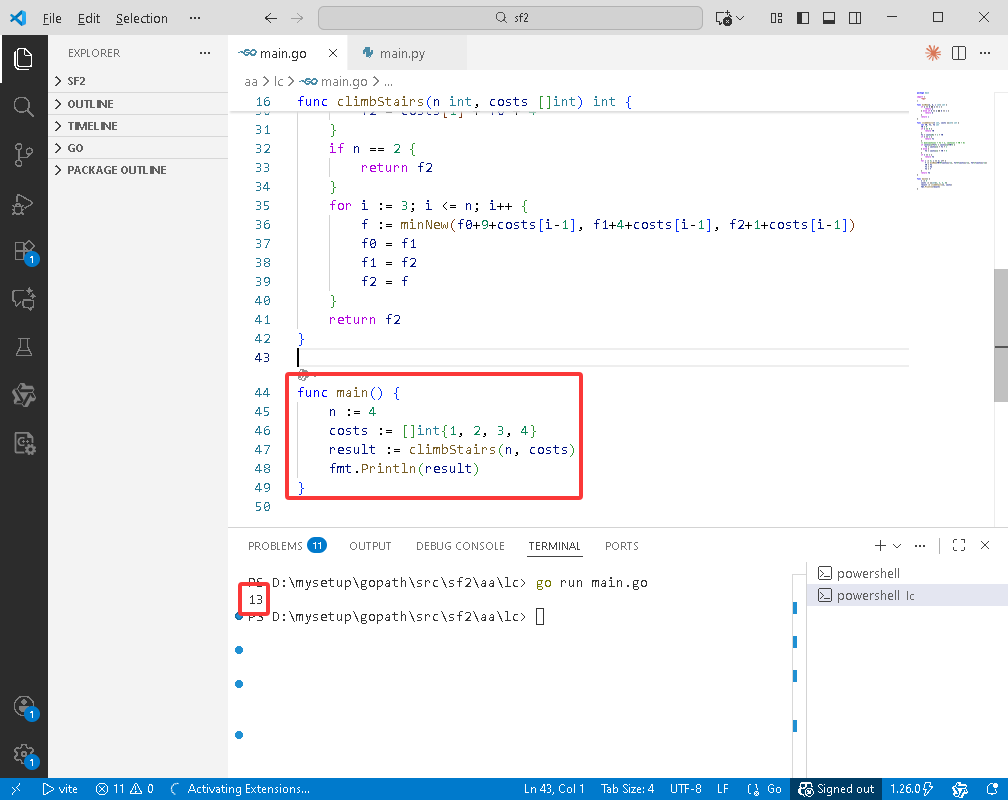Click errors and warnings count
The height and width of the screenshot is (800, 1008).
click(125, 789)
